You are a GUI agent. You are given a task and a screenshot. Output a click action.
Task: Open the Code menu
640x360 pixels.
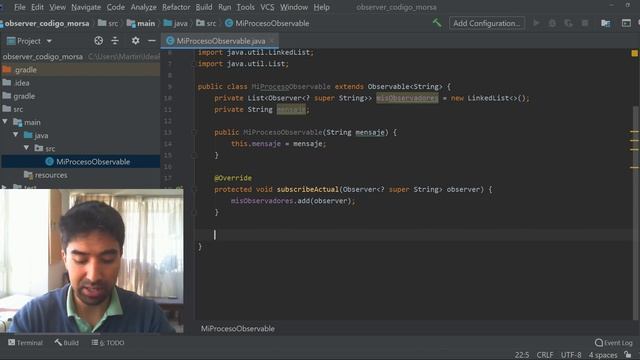pyautogui.click(x=116, y=7)
